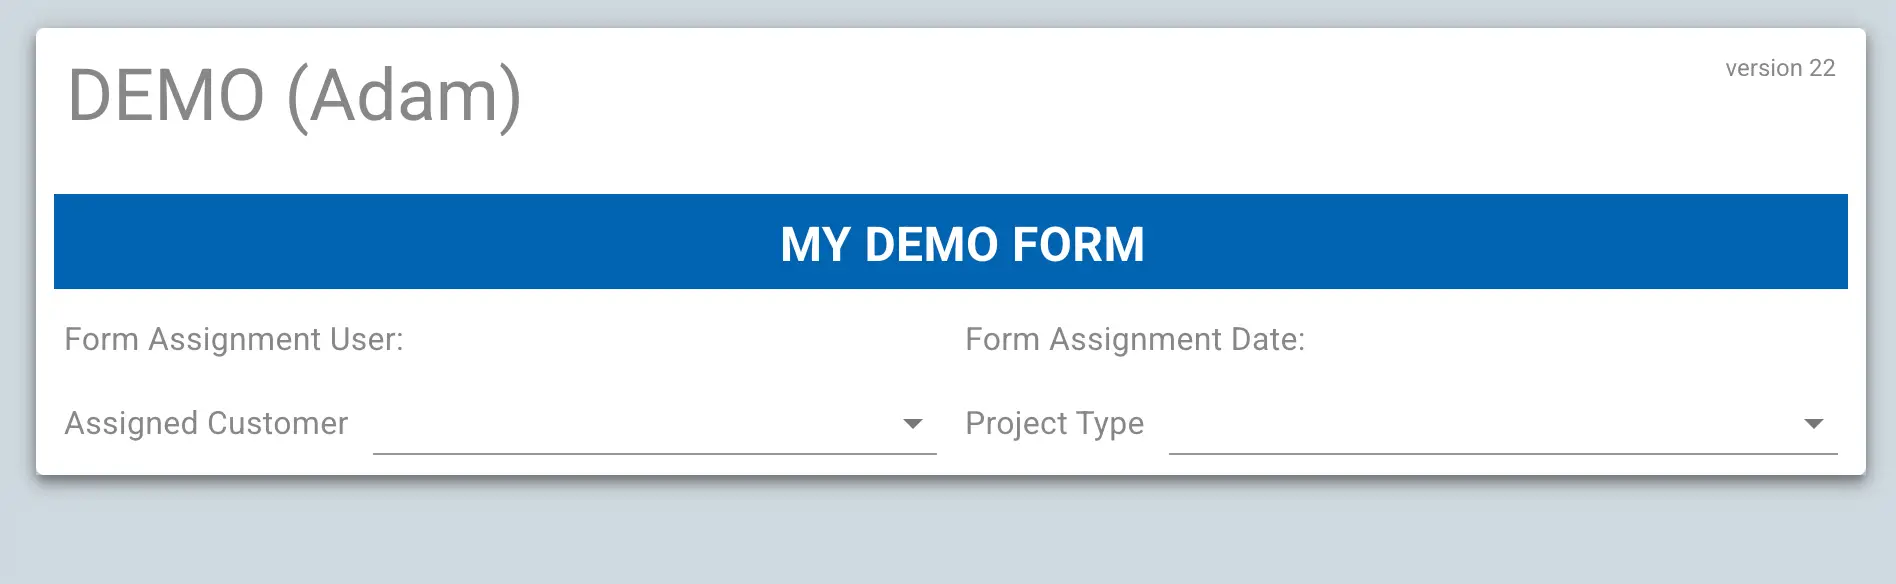Click the Project Type label text

tap(1055, 423)
